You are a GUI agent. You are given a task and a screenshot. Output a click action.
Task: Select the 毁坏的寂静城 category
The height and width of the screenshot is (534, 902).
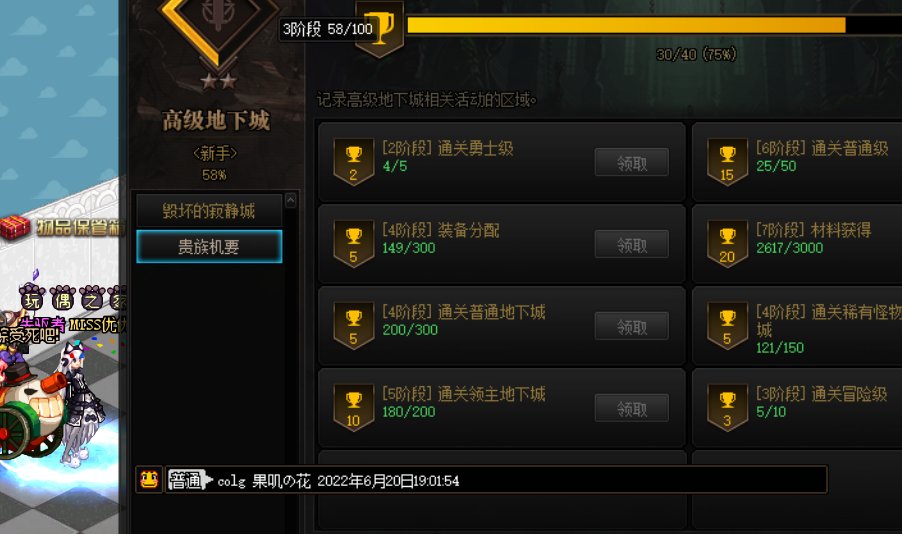[x=209, y=211]
